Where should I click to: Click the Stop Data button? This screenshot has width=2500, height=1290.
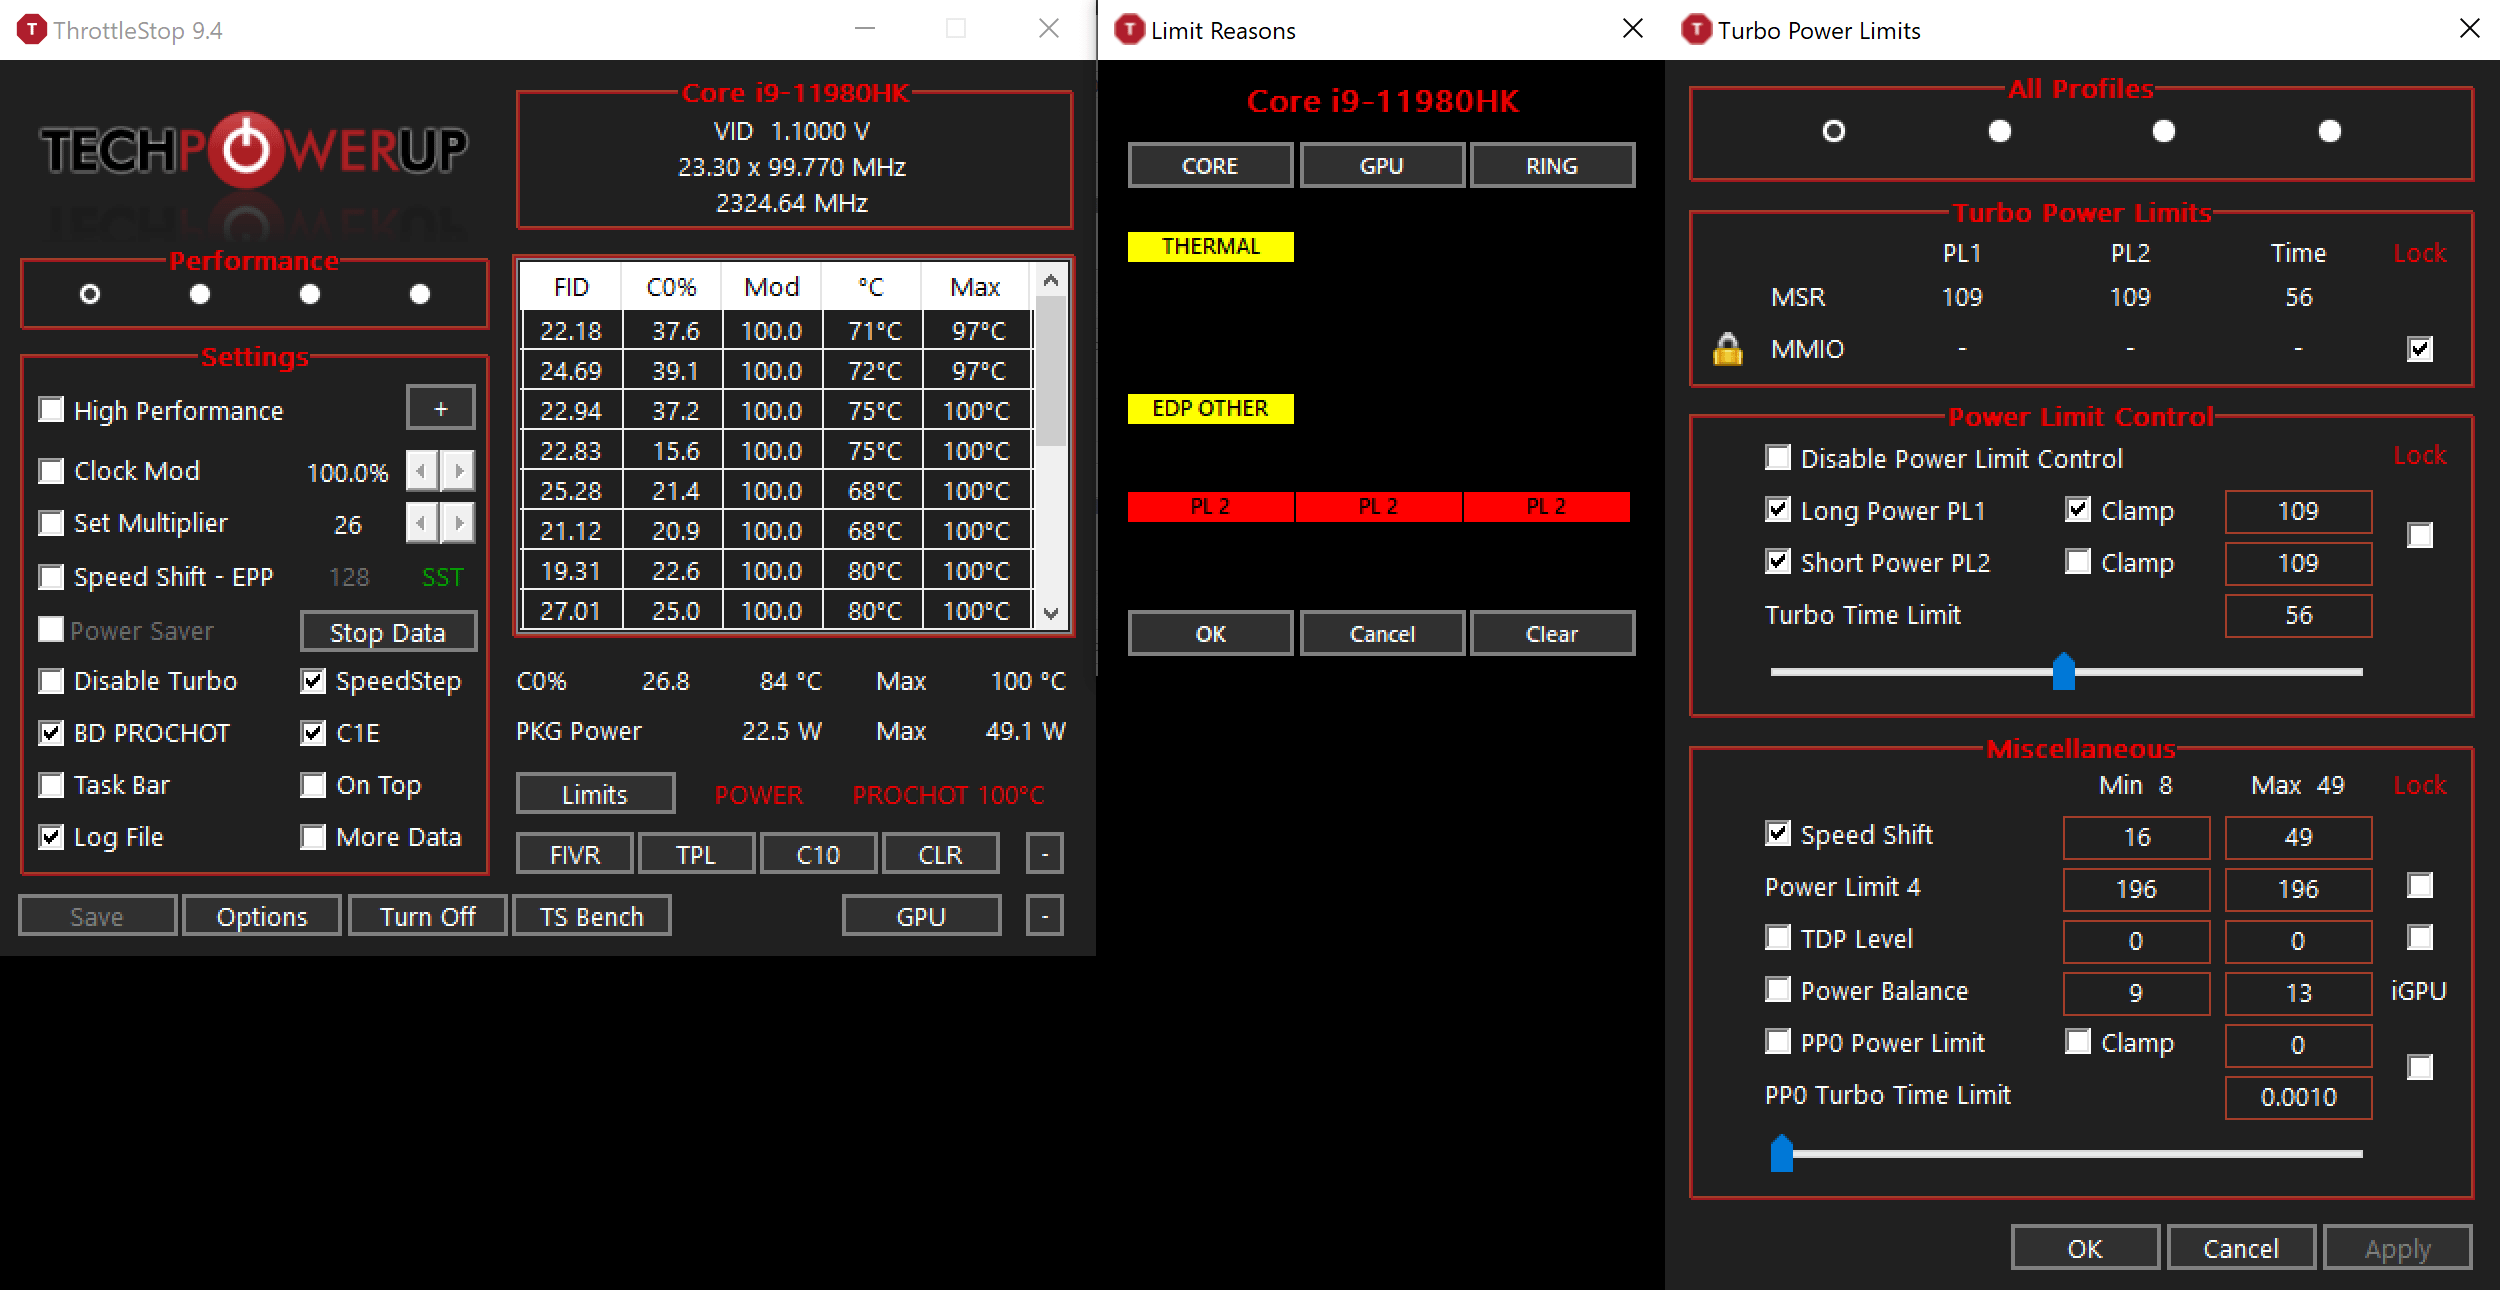(x=388, y=631)
